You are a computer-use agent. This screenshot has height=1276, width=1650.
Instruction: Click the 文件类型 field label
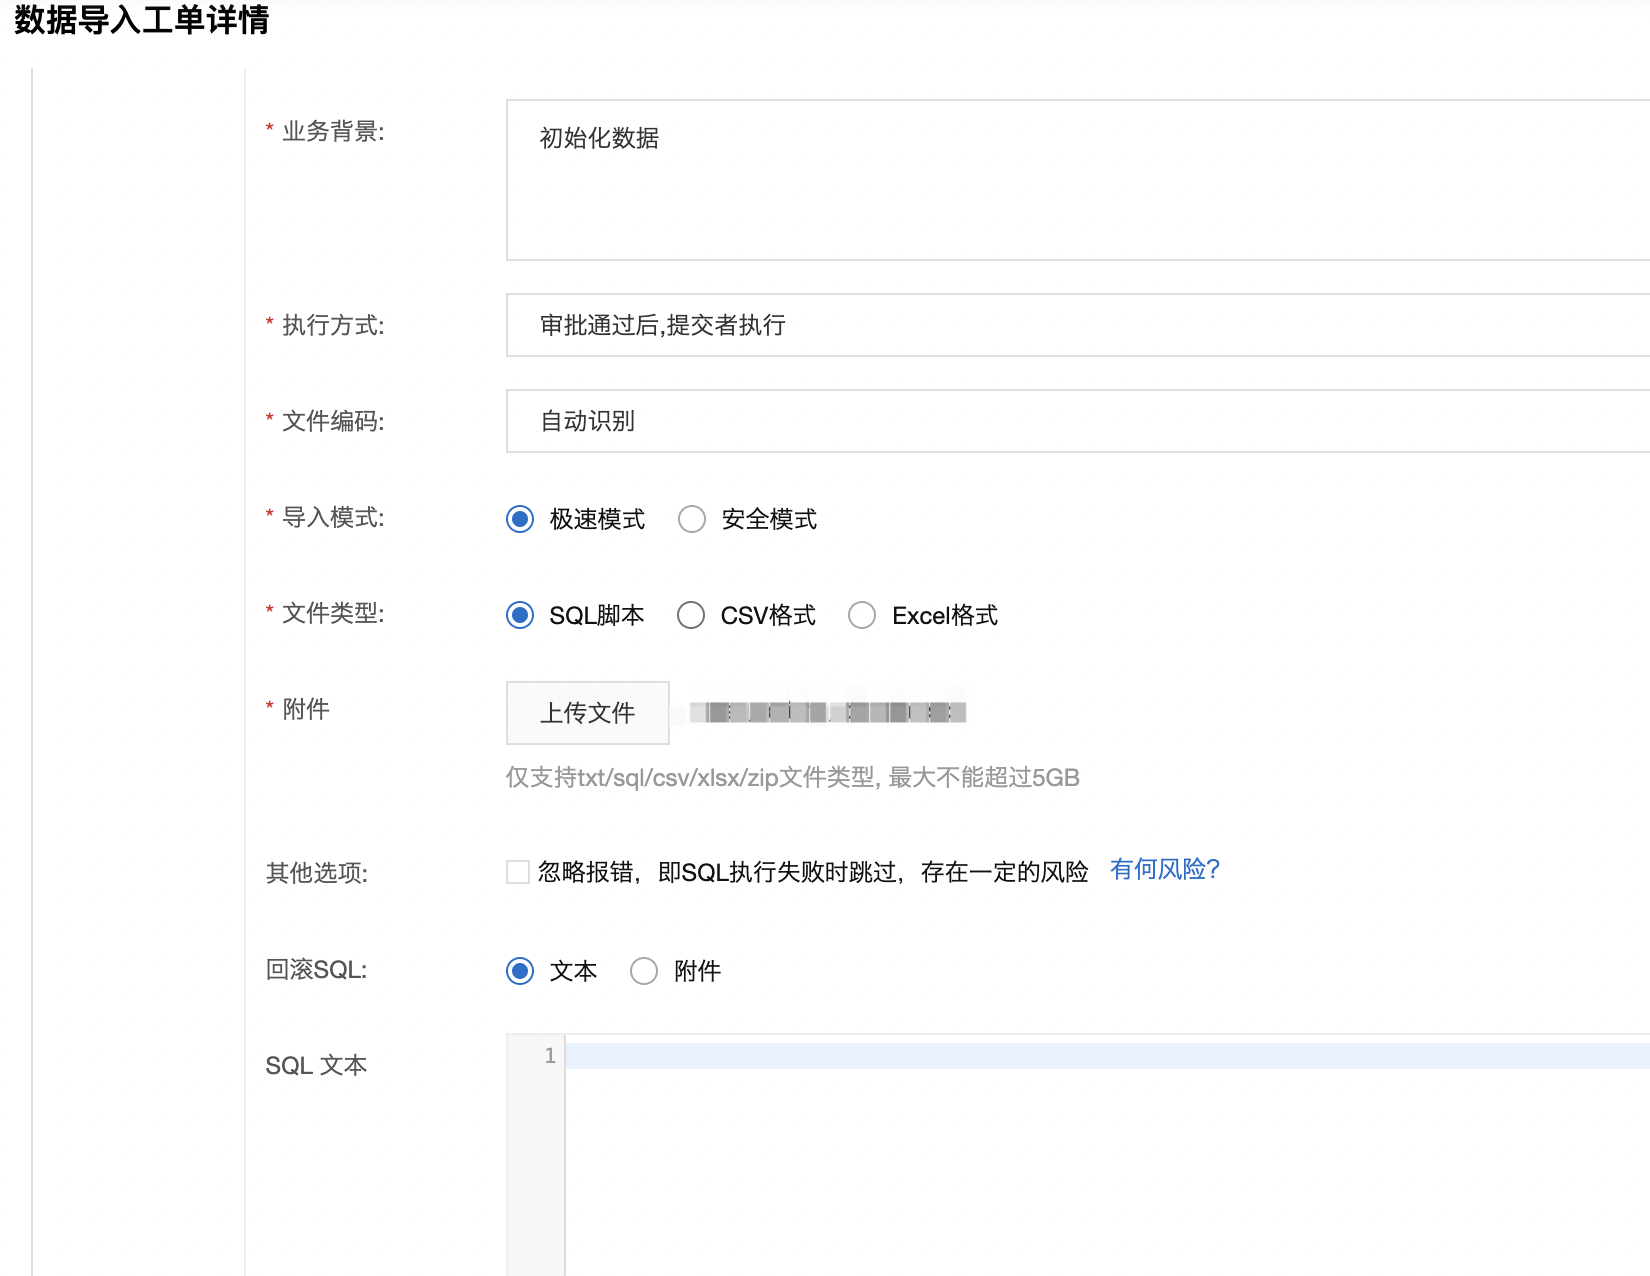(333, 613)
